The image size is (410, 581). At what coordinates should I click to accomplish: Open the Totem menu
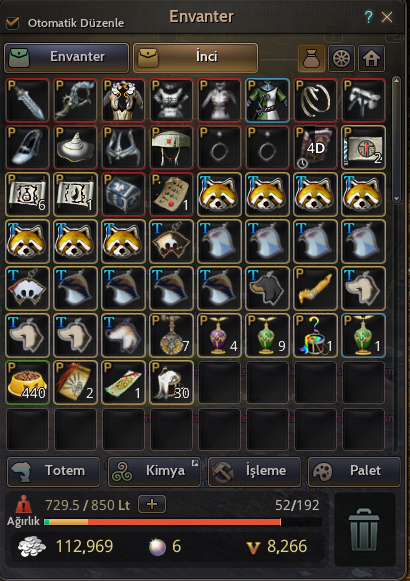pyautogui.click(x=53, y=471)
